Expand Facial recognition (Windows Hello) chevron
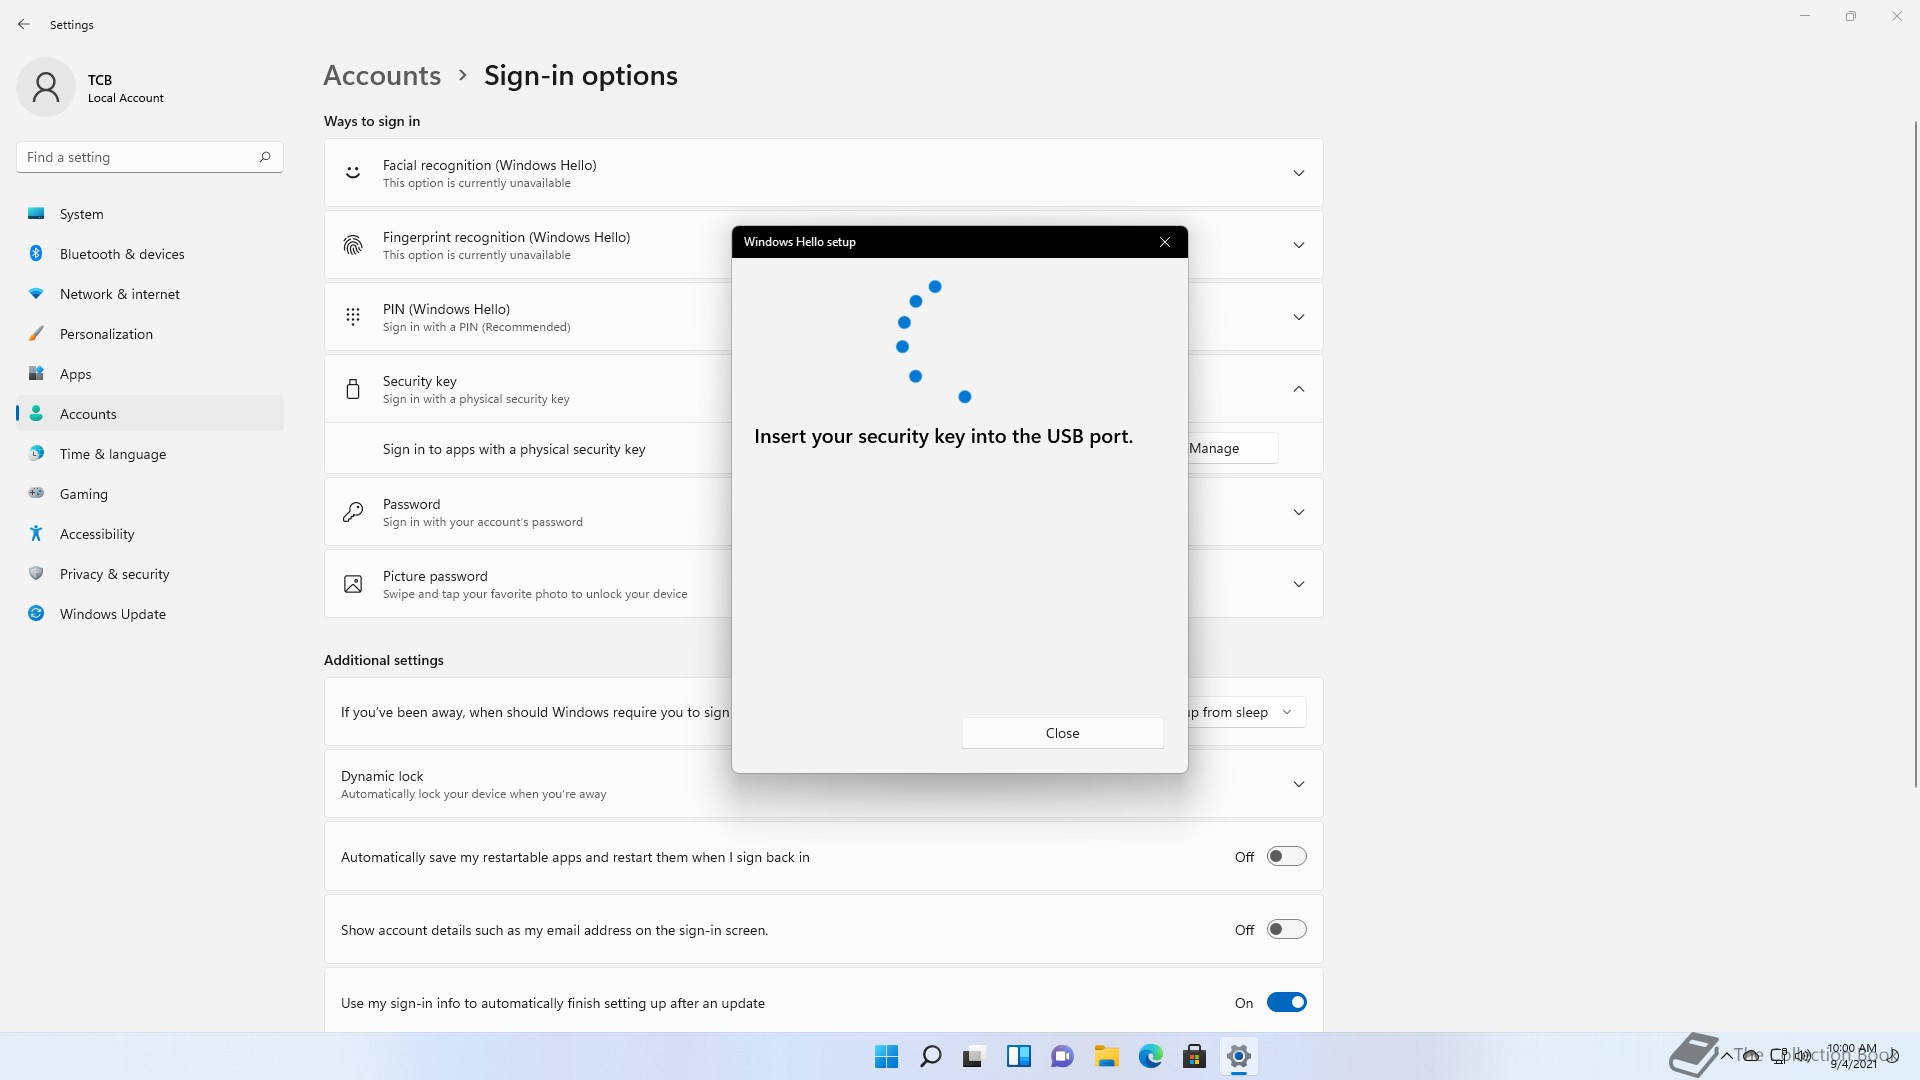The height and width of the screenshot is (1080, 1920). 1299,173
